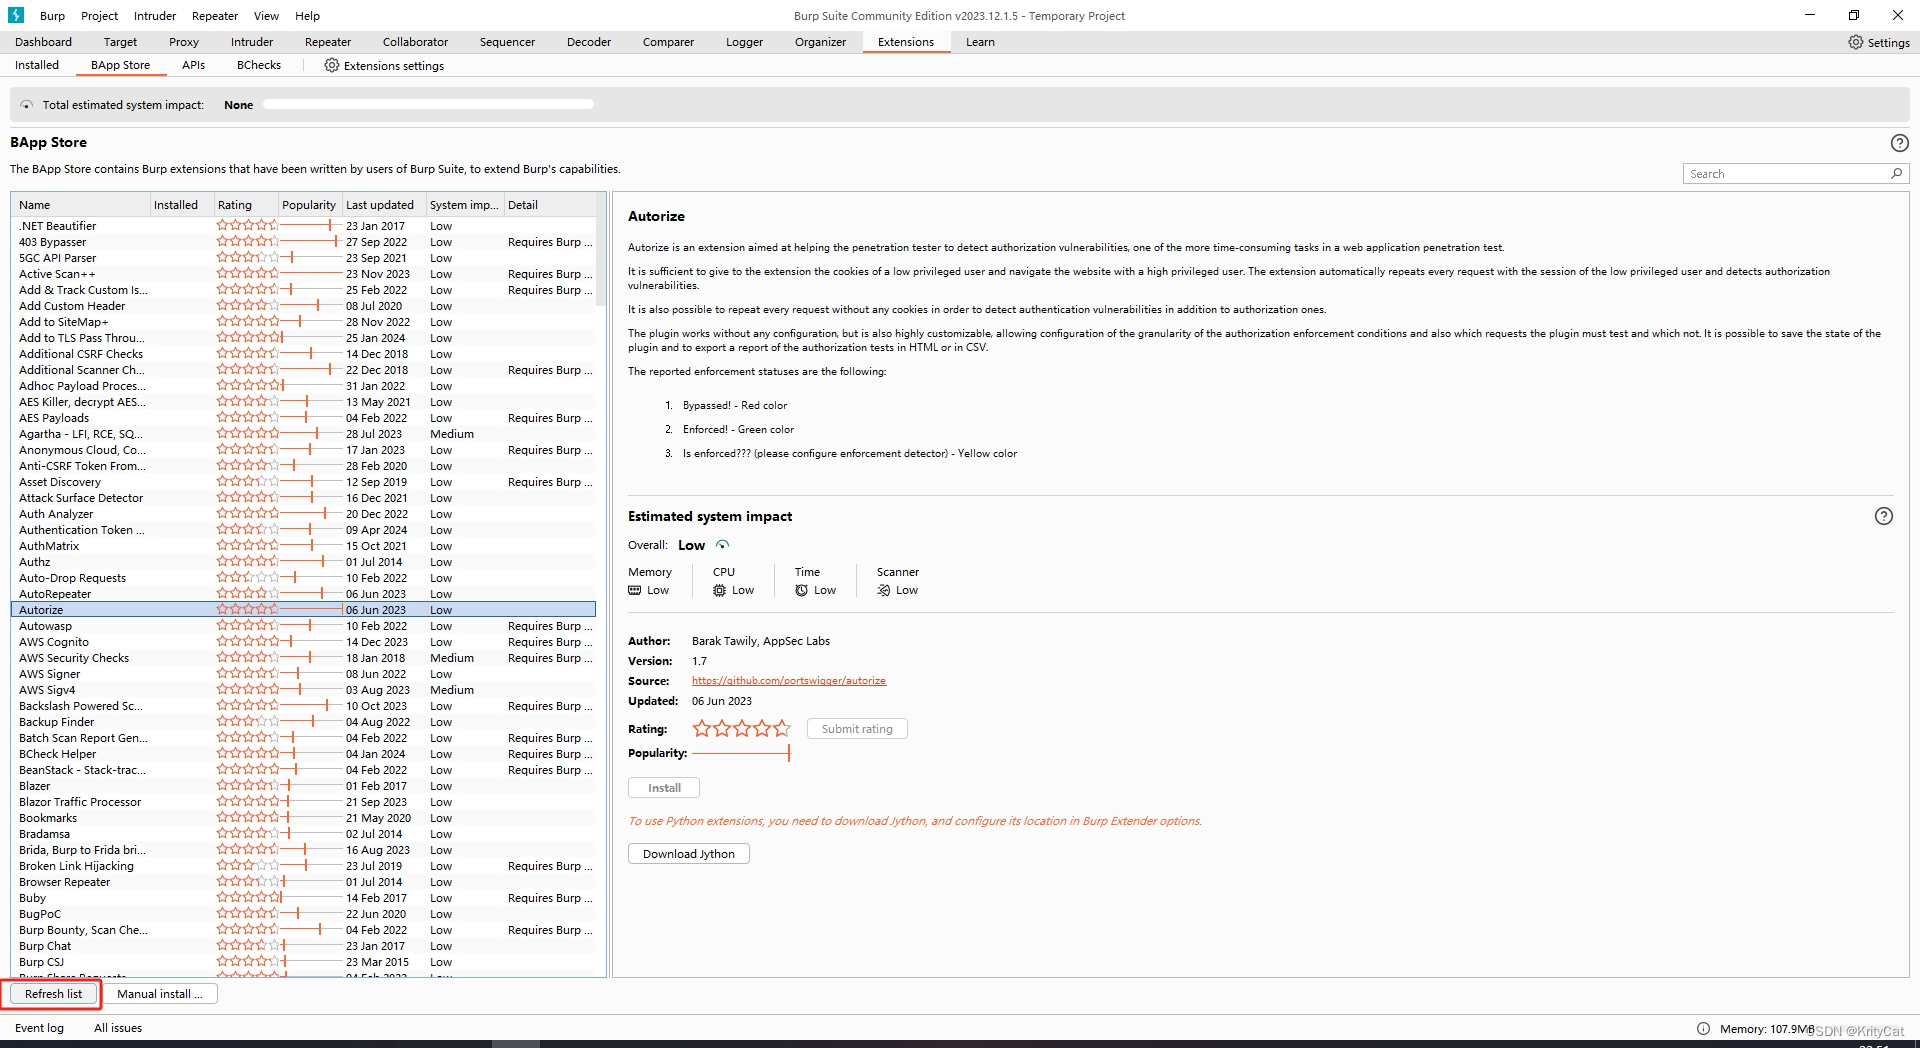Select the AuthMatrix extension row
Viewport: 1920px width, 1048px height.
304,546
